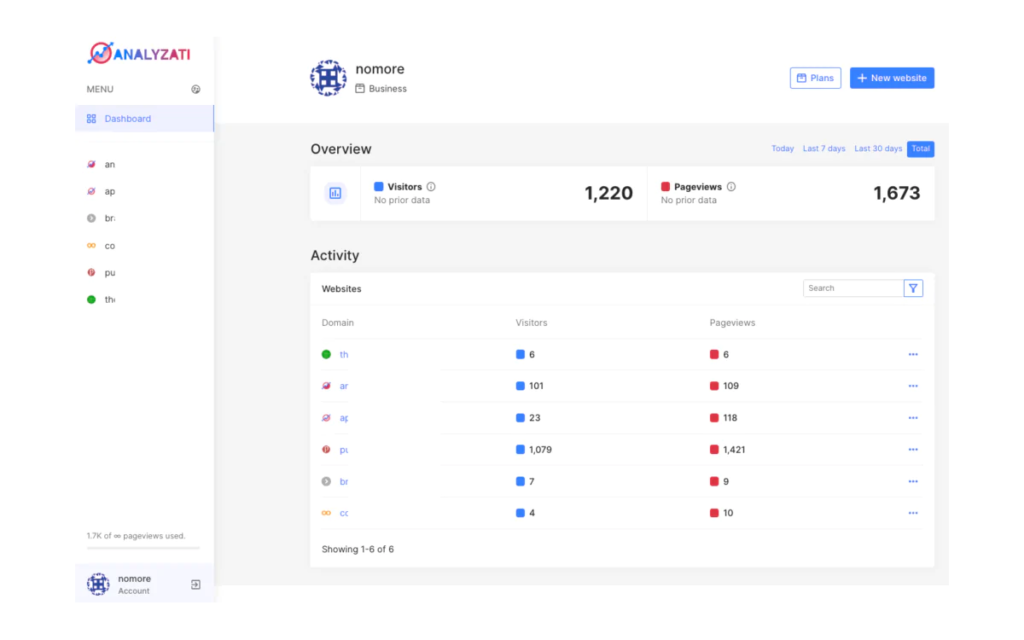This screenshot has height=640, width=1024.
Task: Click the Visitors column header
Action: pos(531,323)
